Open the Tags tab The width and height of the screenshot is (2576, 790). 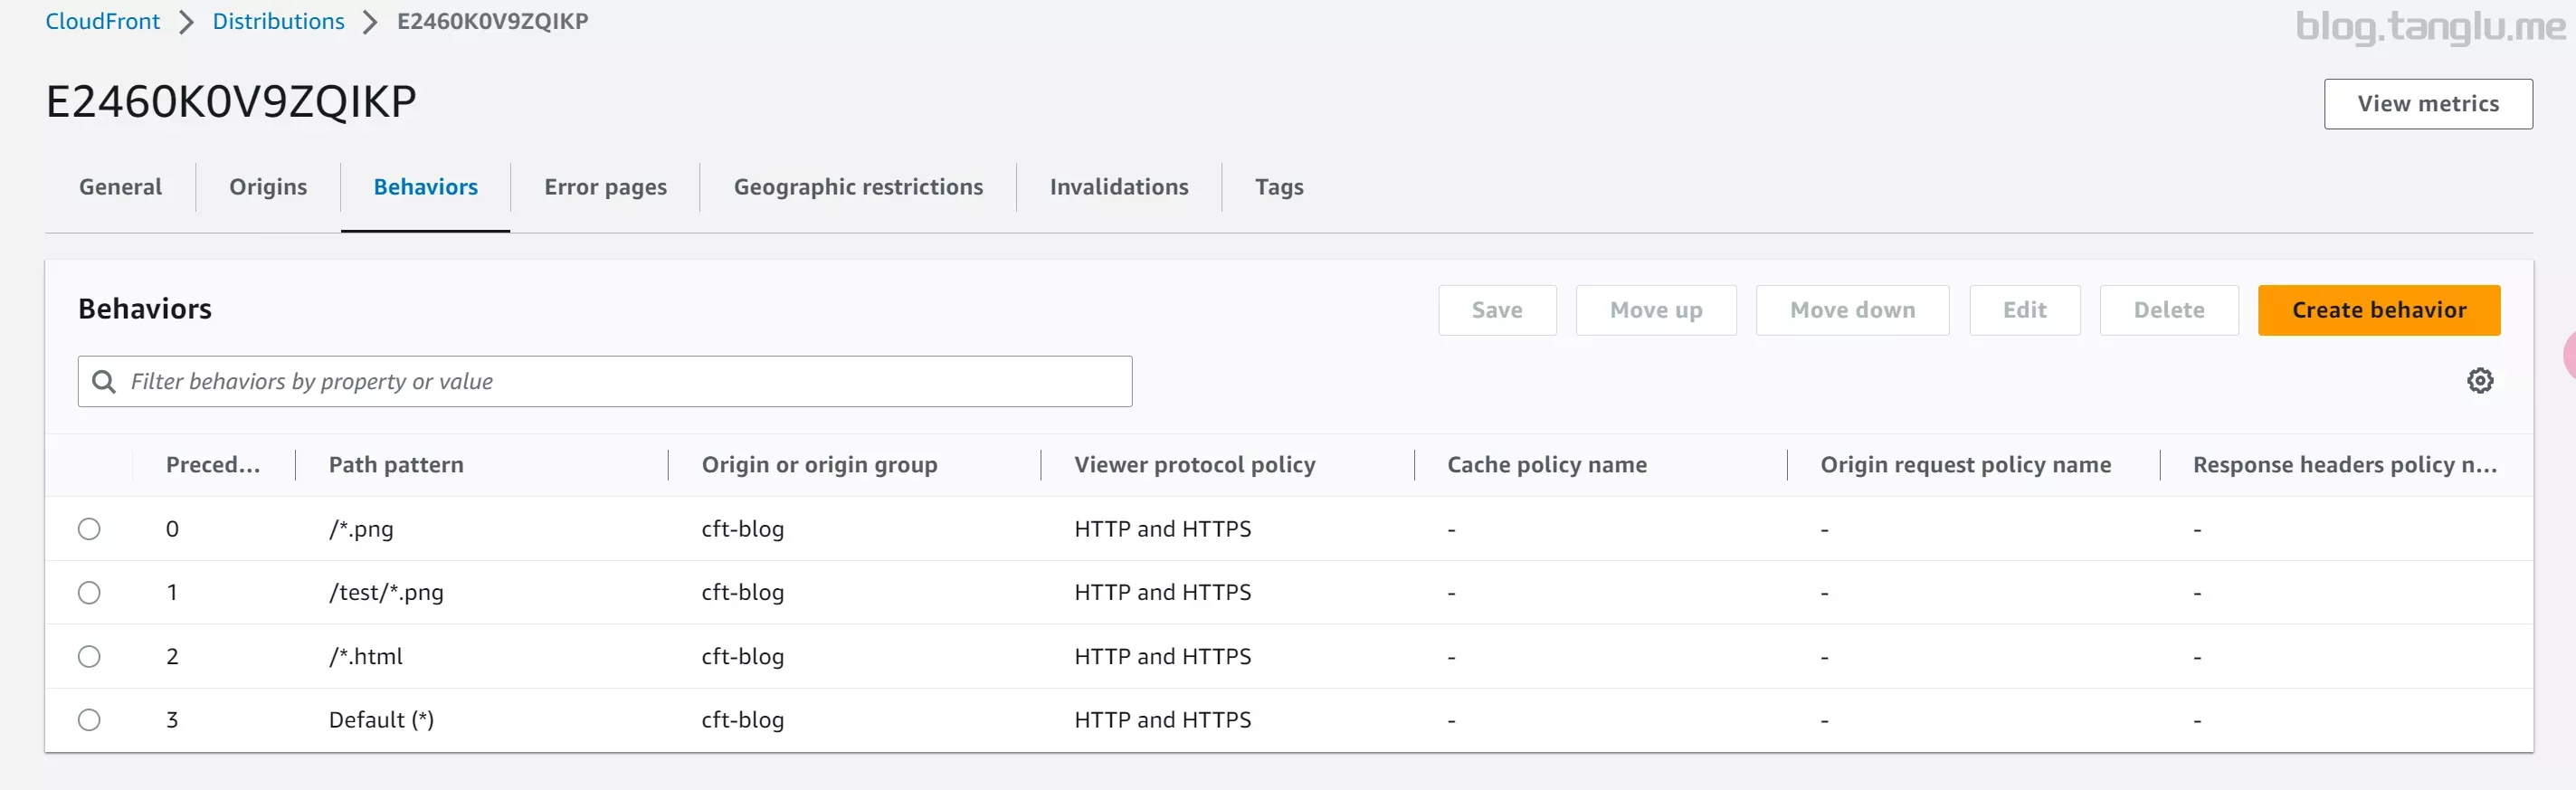point(1278,187)
